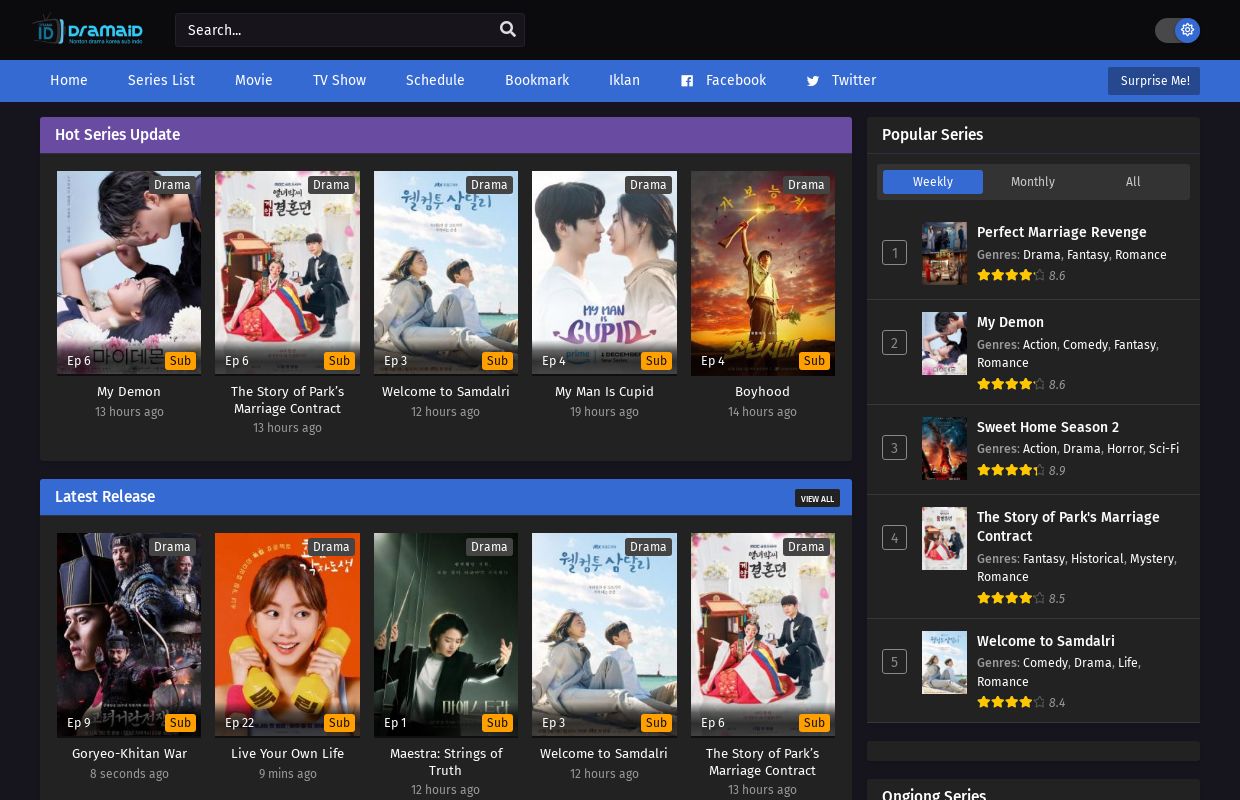
Task: Open DramaID's Facebook page via icon
Action: tap(687, 81)
